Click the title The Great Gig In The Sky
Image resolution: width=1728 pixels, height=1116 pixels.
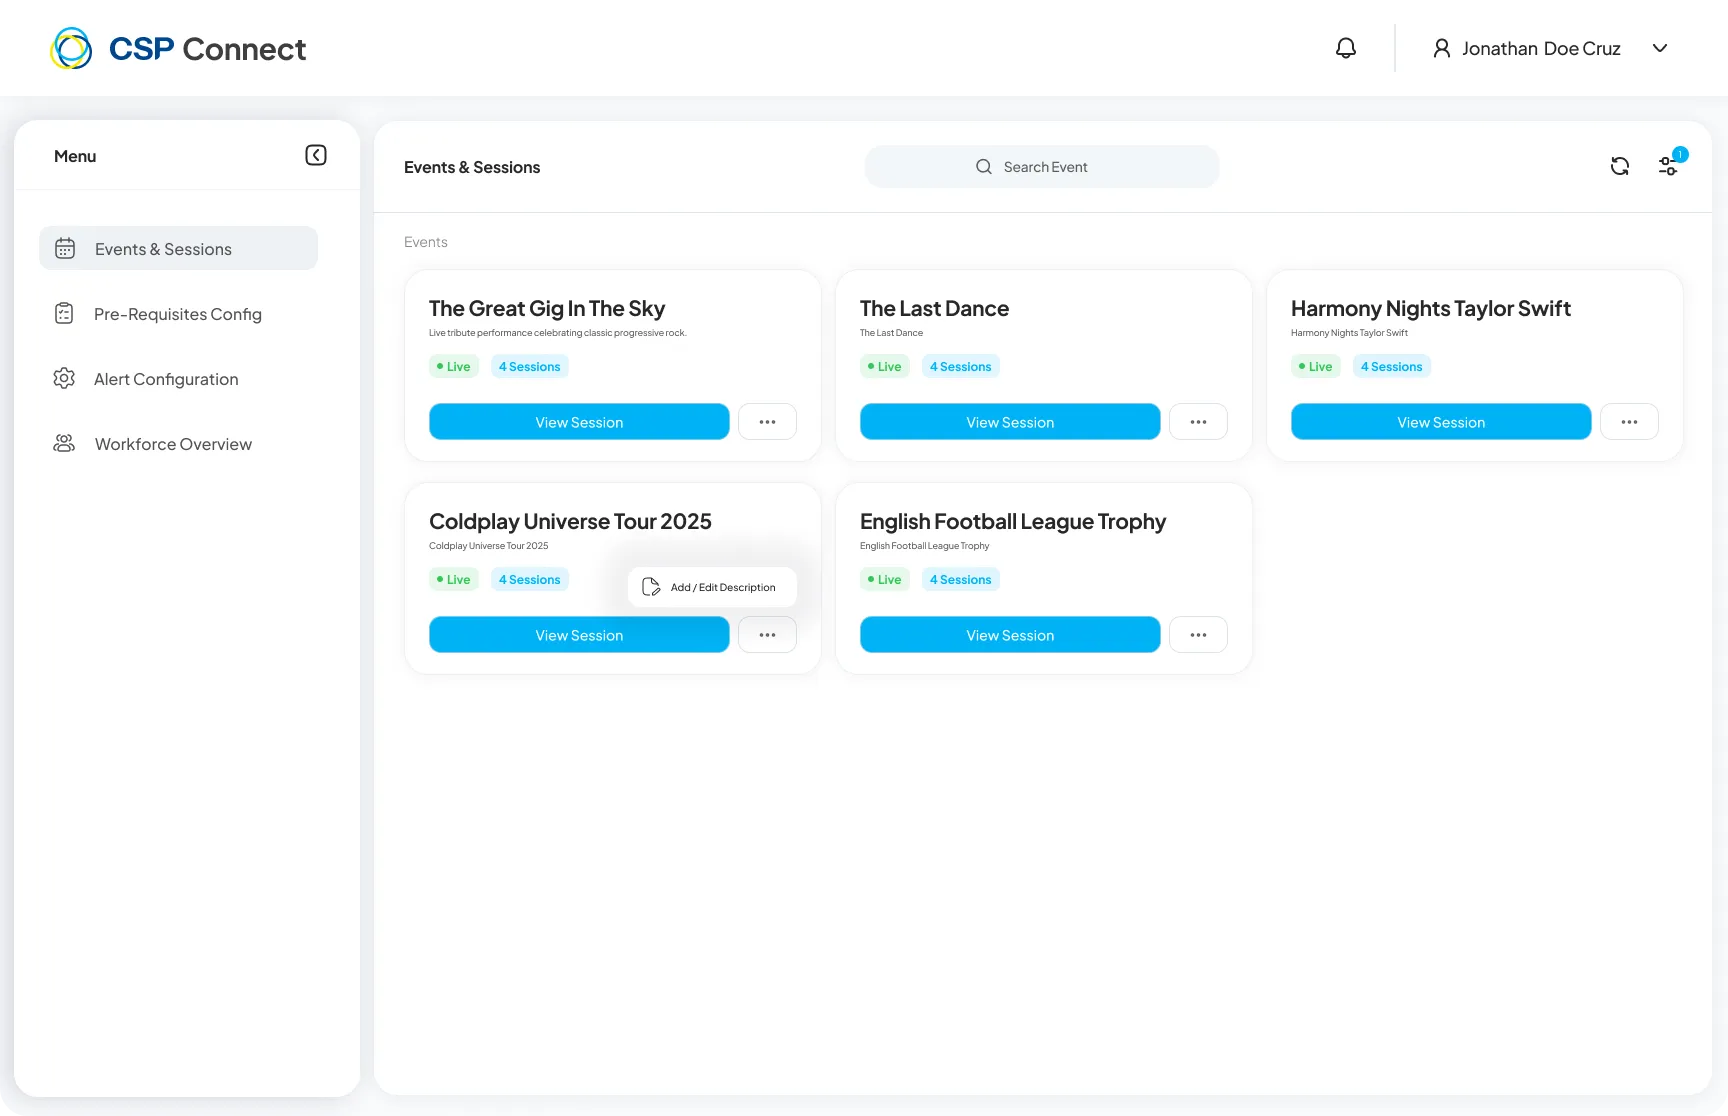point(547,309)
